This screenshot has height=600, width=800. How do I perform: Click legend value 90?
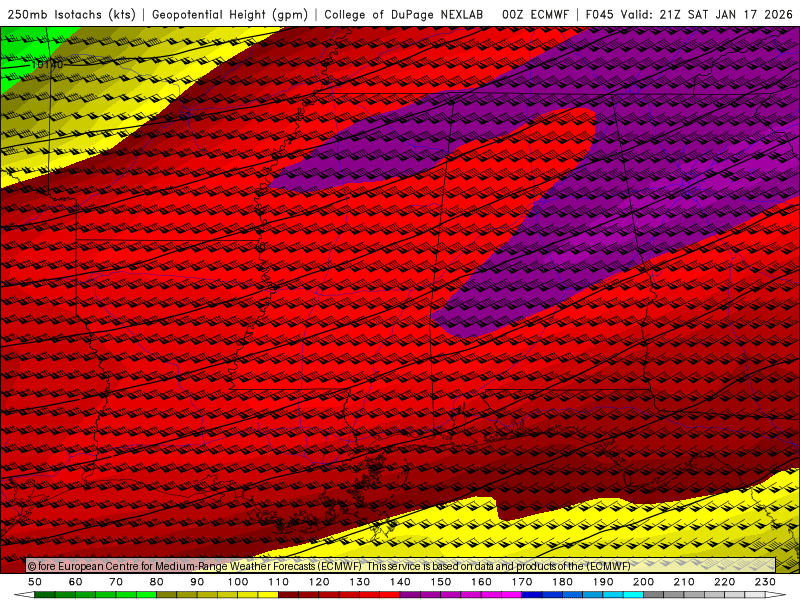(197, 582)
